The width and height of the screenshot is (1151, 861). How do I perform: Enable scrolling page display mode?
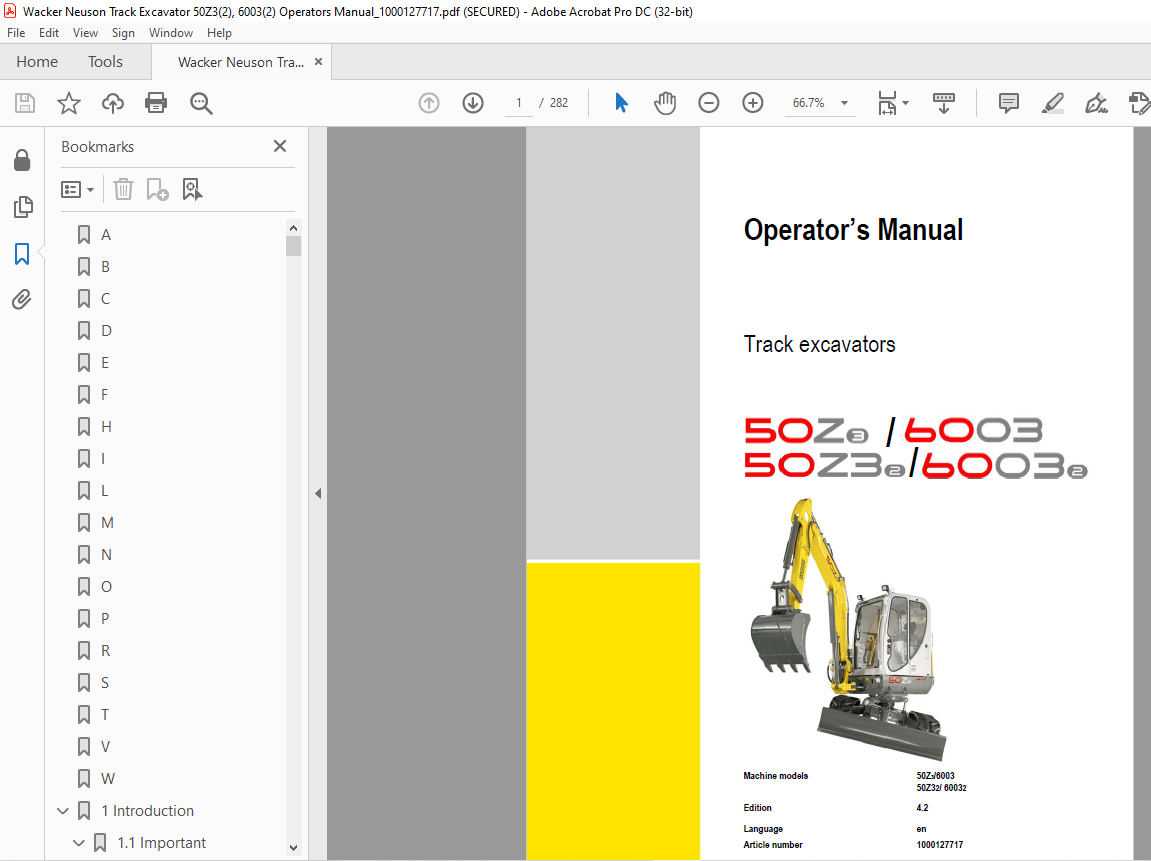pyautogui.click(x=944, y=103)
